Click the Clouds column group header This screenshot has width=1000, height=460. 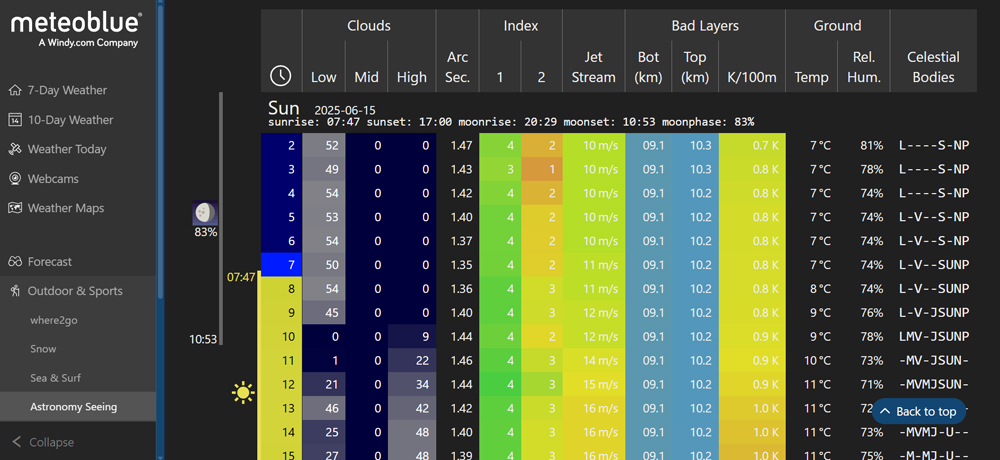coord(369,26)
